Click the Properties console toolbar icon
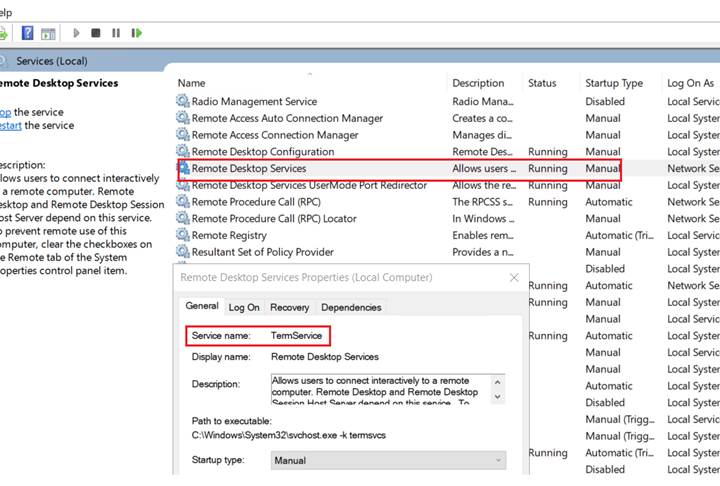720x486 pixels. (48, 34)
